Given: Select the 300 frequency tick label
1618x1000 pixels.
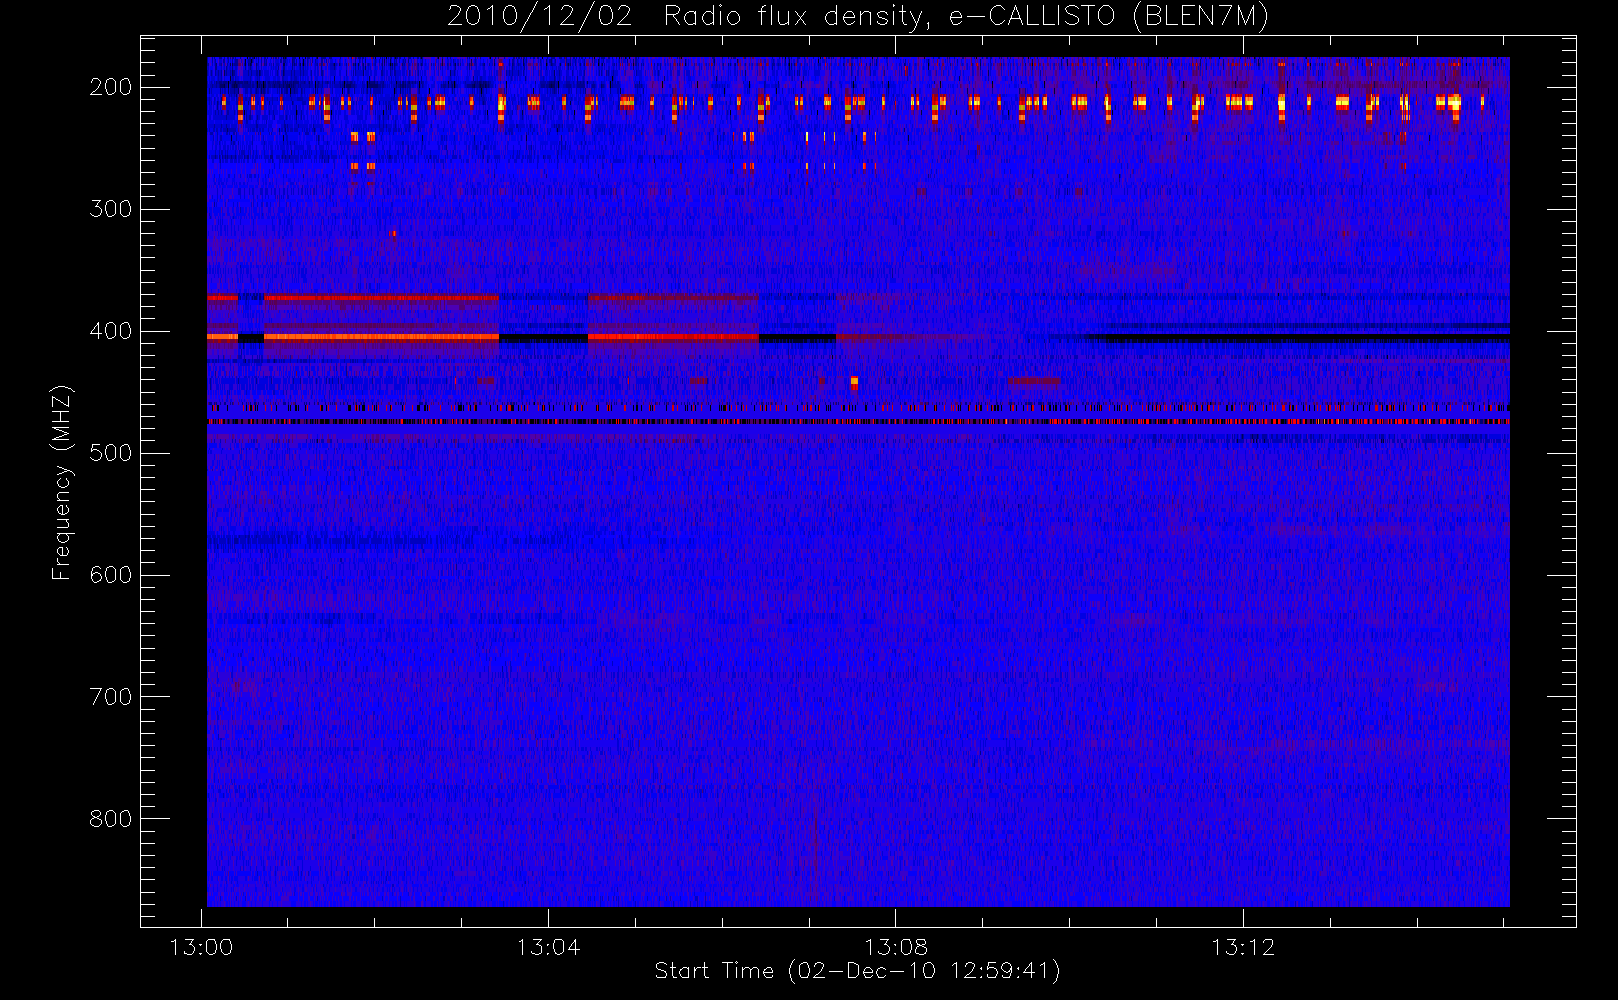Looking at the screenshot, I should 110,209.
